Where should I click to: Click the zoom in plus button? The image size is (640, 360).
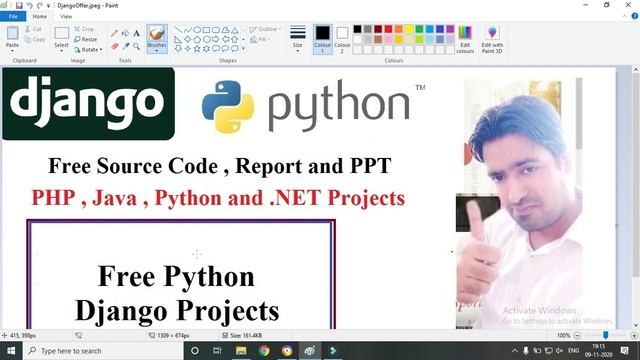[x=634, y=336]
